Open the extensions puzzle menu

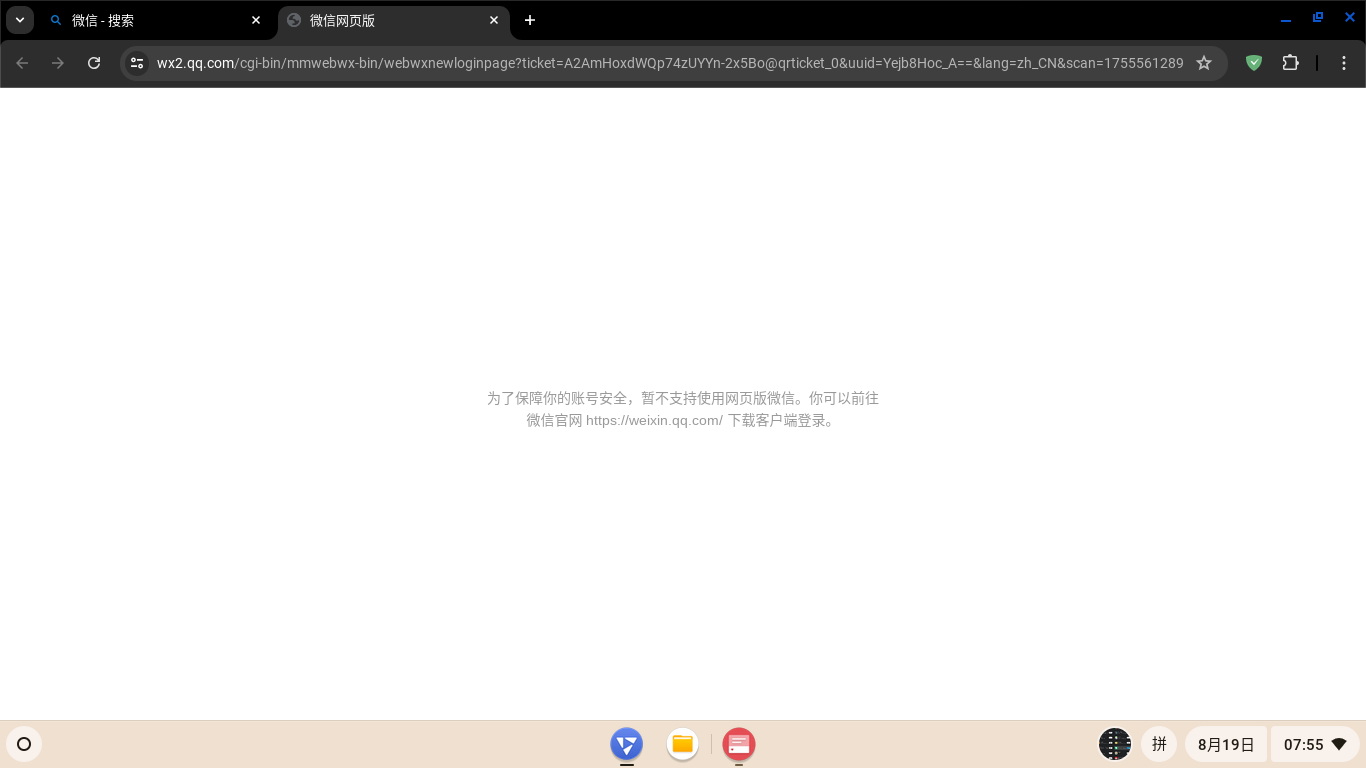pos(1290,63)
